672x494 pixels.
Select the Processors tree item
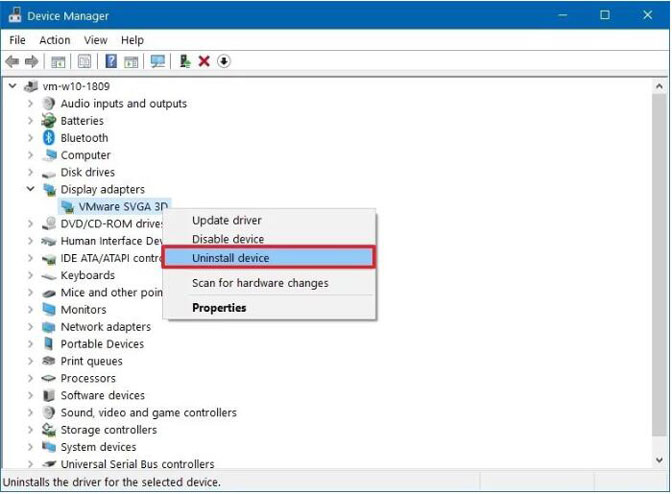(x=88, y=378)
